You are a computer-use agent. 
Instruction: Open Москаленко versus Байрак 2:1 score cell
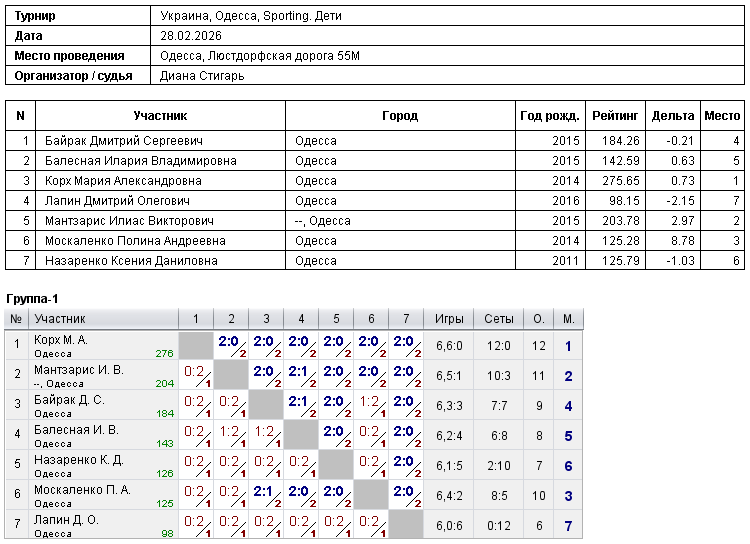tap(266, 496)
